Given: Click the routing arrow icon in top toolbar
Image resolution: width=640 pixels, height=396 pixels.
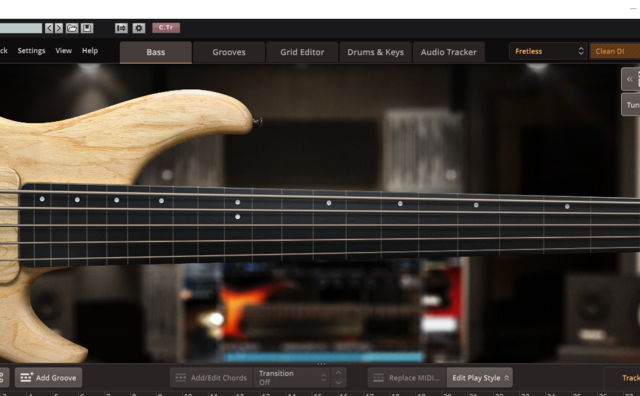Looking at the screenshot, I should coord(121,28).
